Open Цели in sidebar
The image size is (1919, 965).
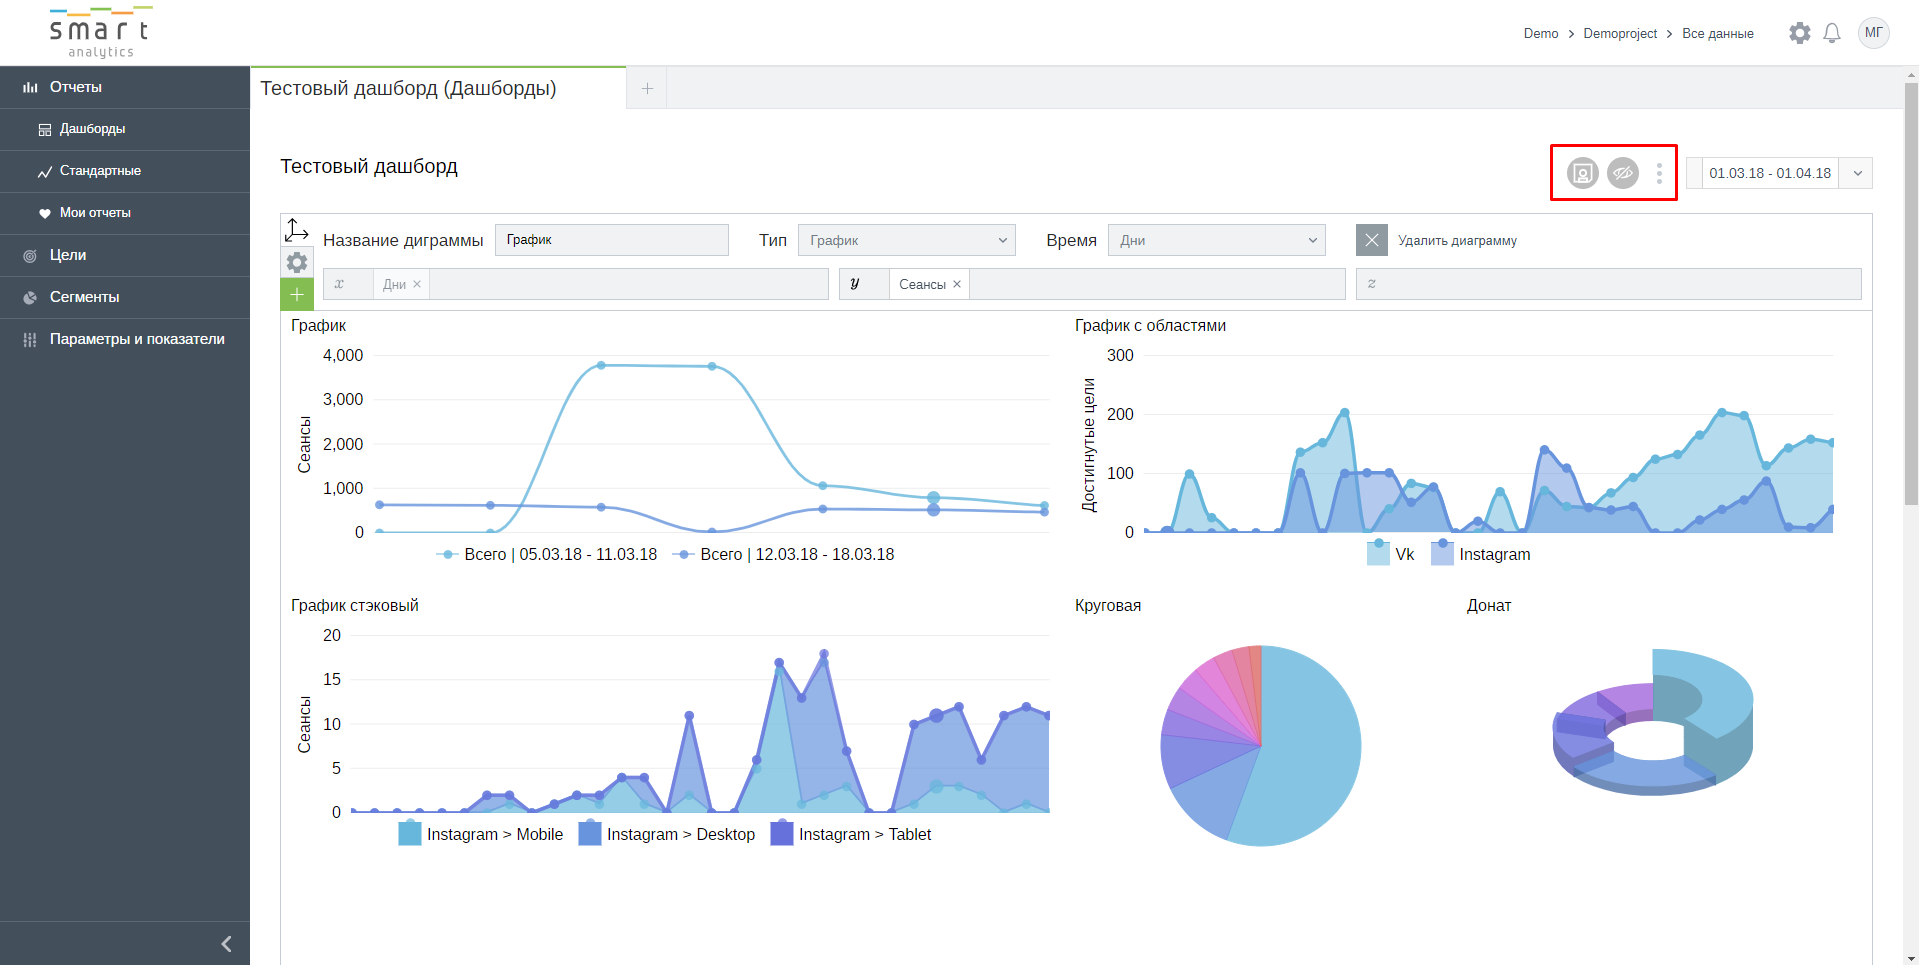pos(125,255)
